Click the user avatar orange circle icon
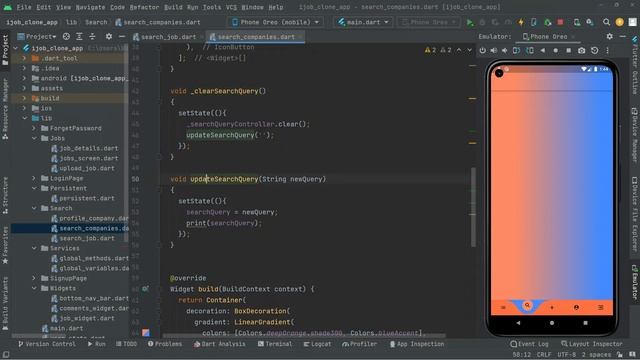This screenshot has width=640, height=360. coord(620,22)
